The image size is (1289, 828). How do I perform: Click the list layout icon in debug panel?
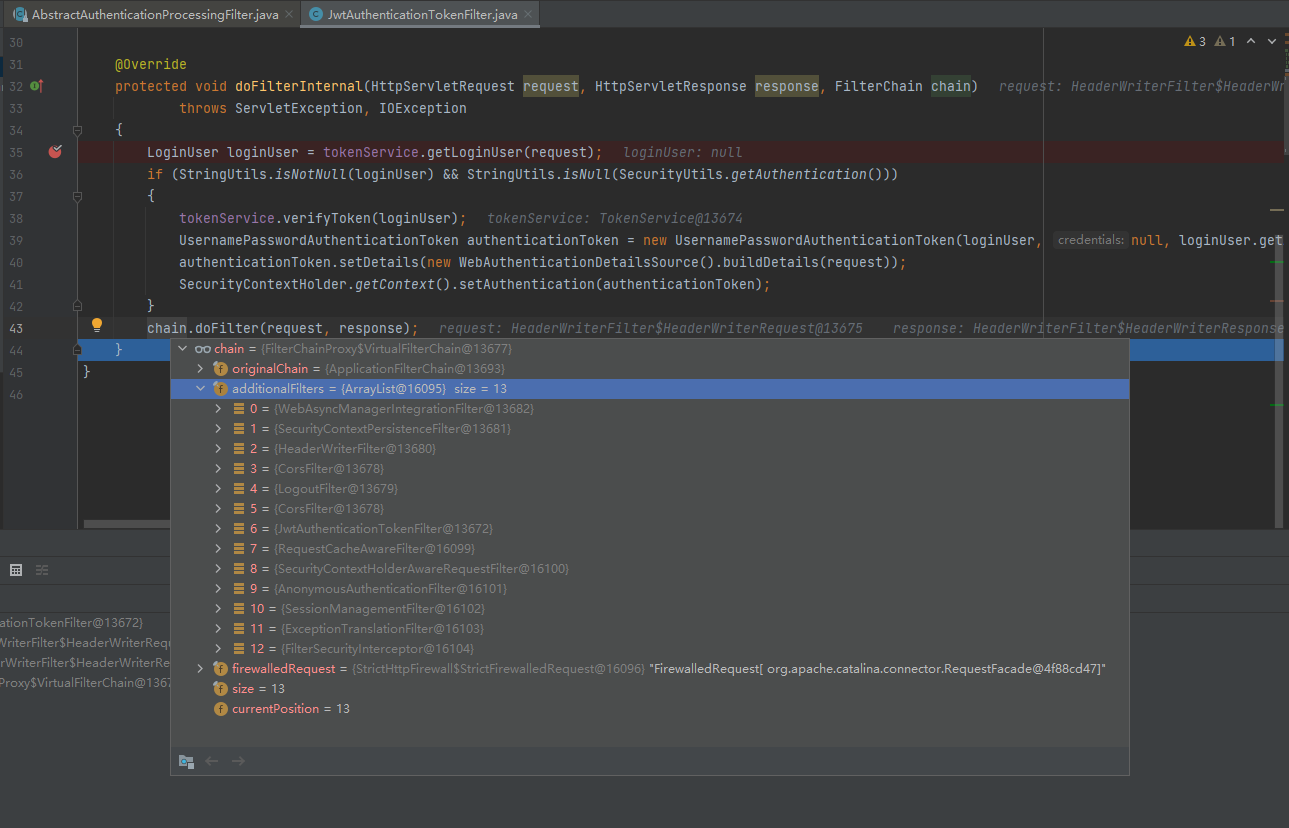point(42,570)
